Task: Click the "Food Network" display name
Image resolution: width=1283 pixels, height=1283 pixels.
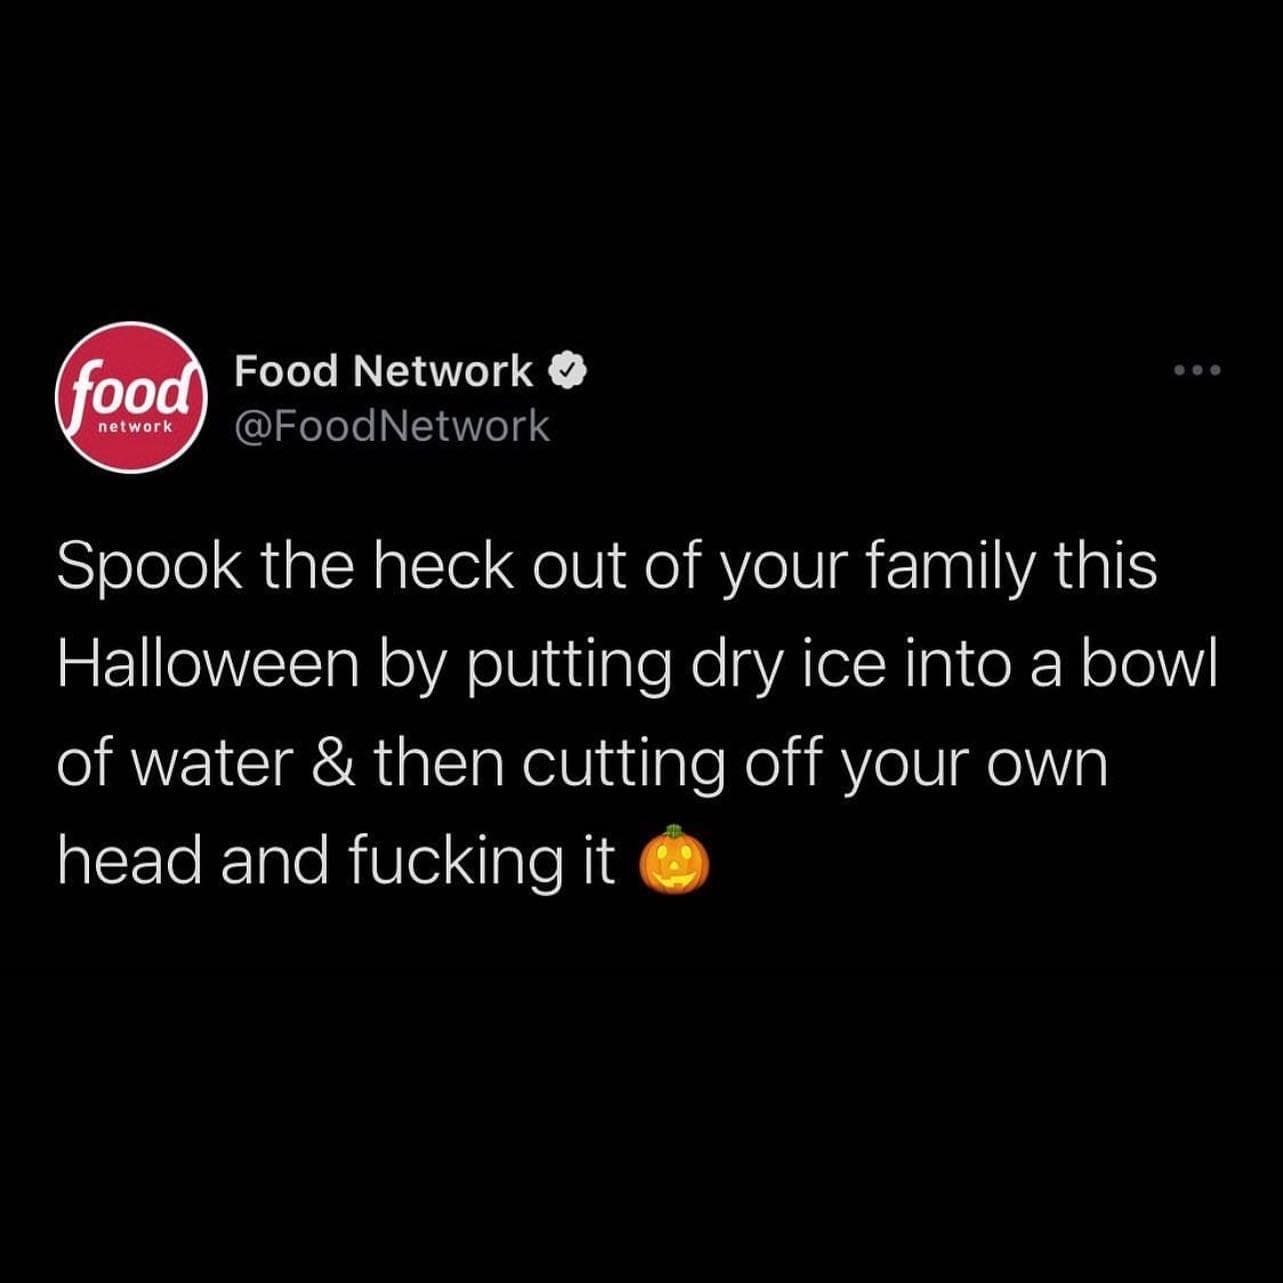Action: 383,371
